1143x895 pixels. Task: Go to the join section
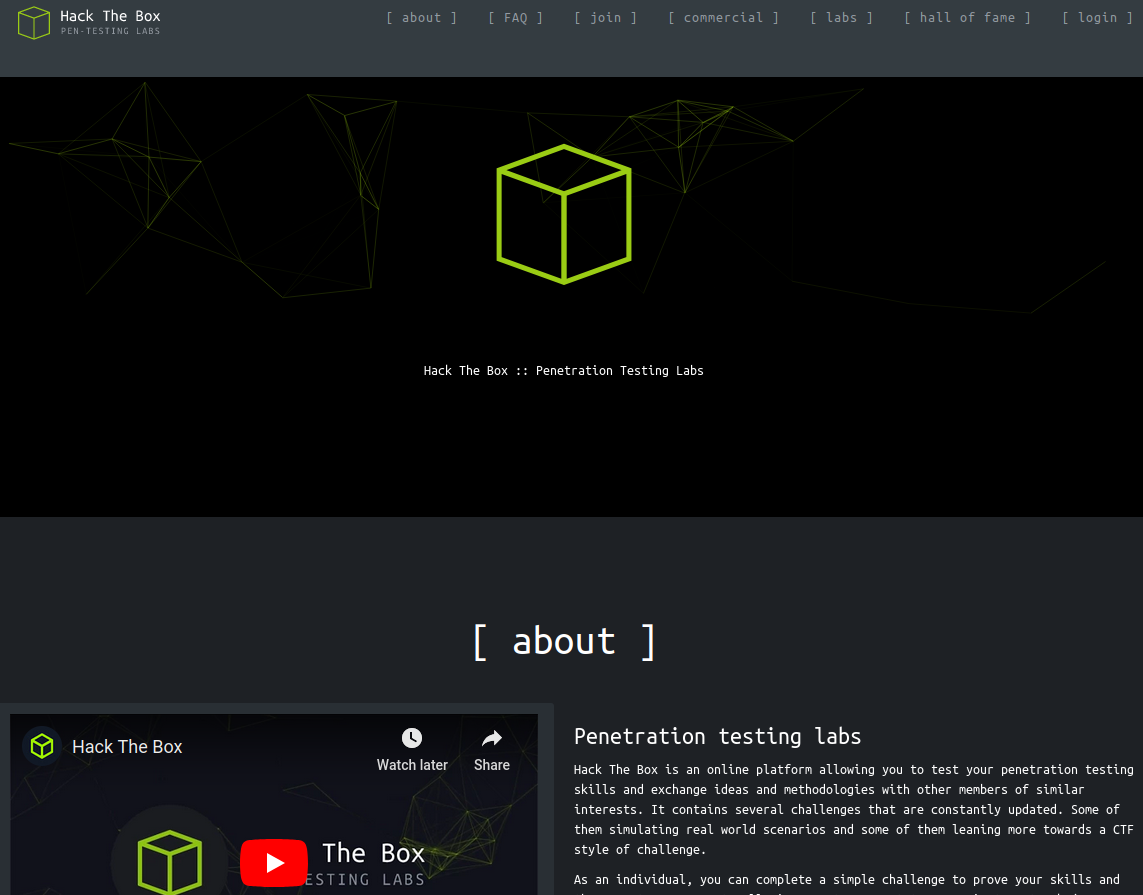605,17
